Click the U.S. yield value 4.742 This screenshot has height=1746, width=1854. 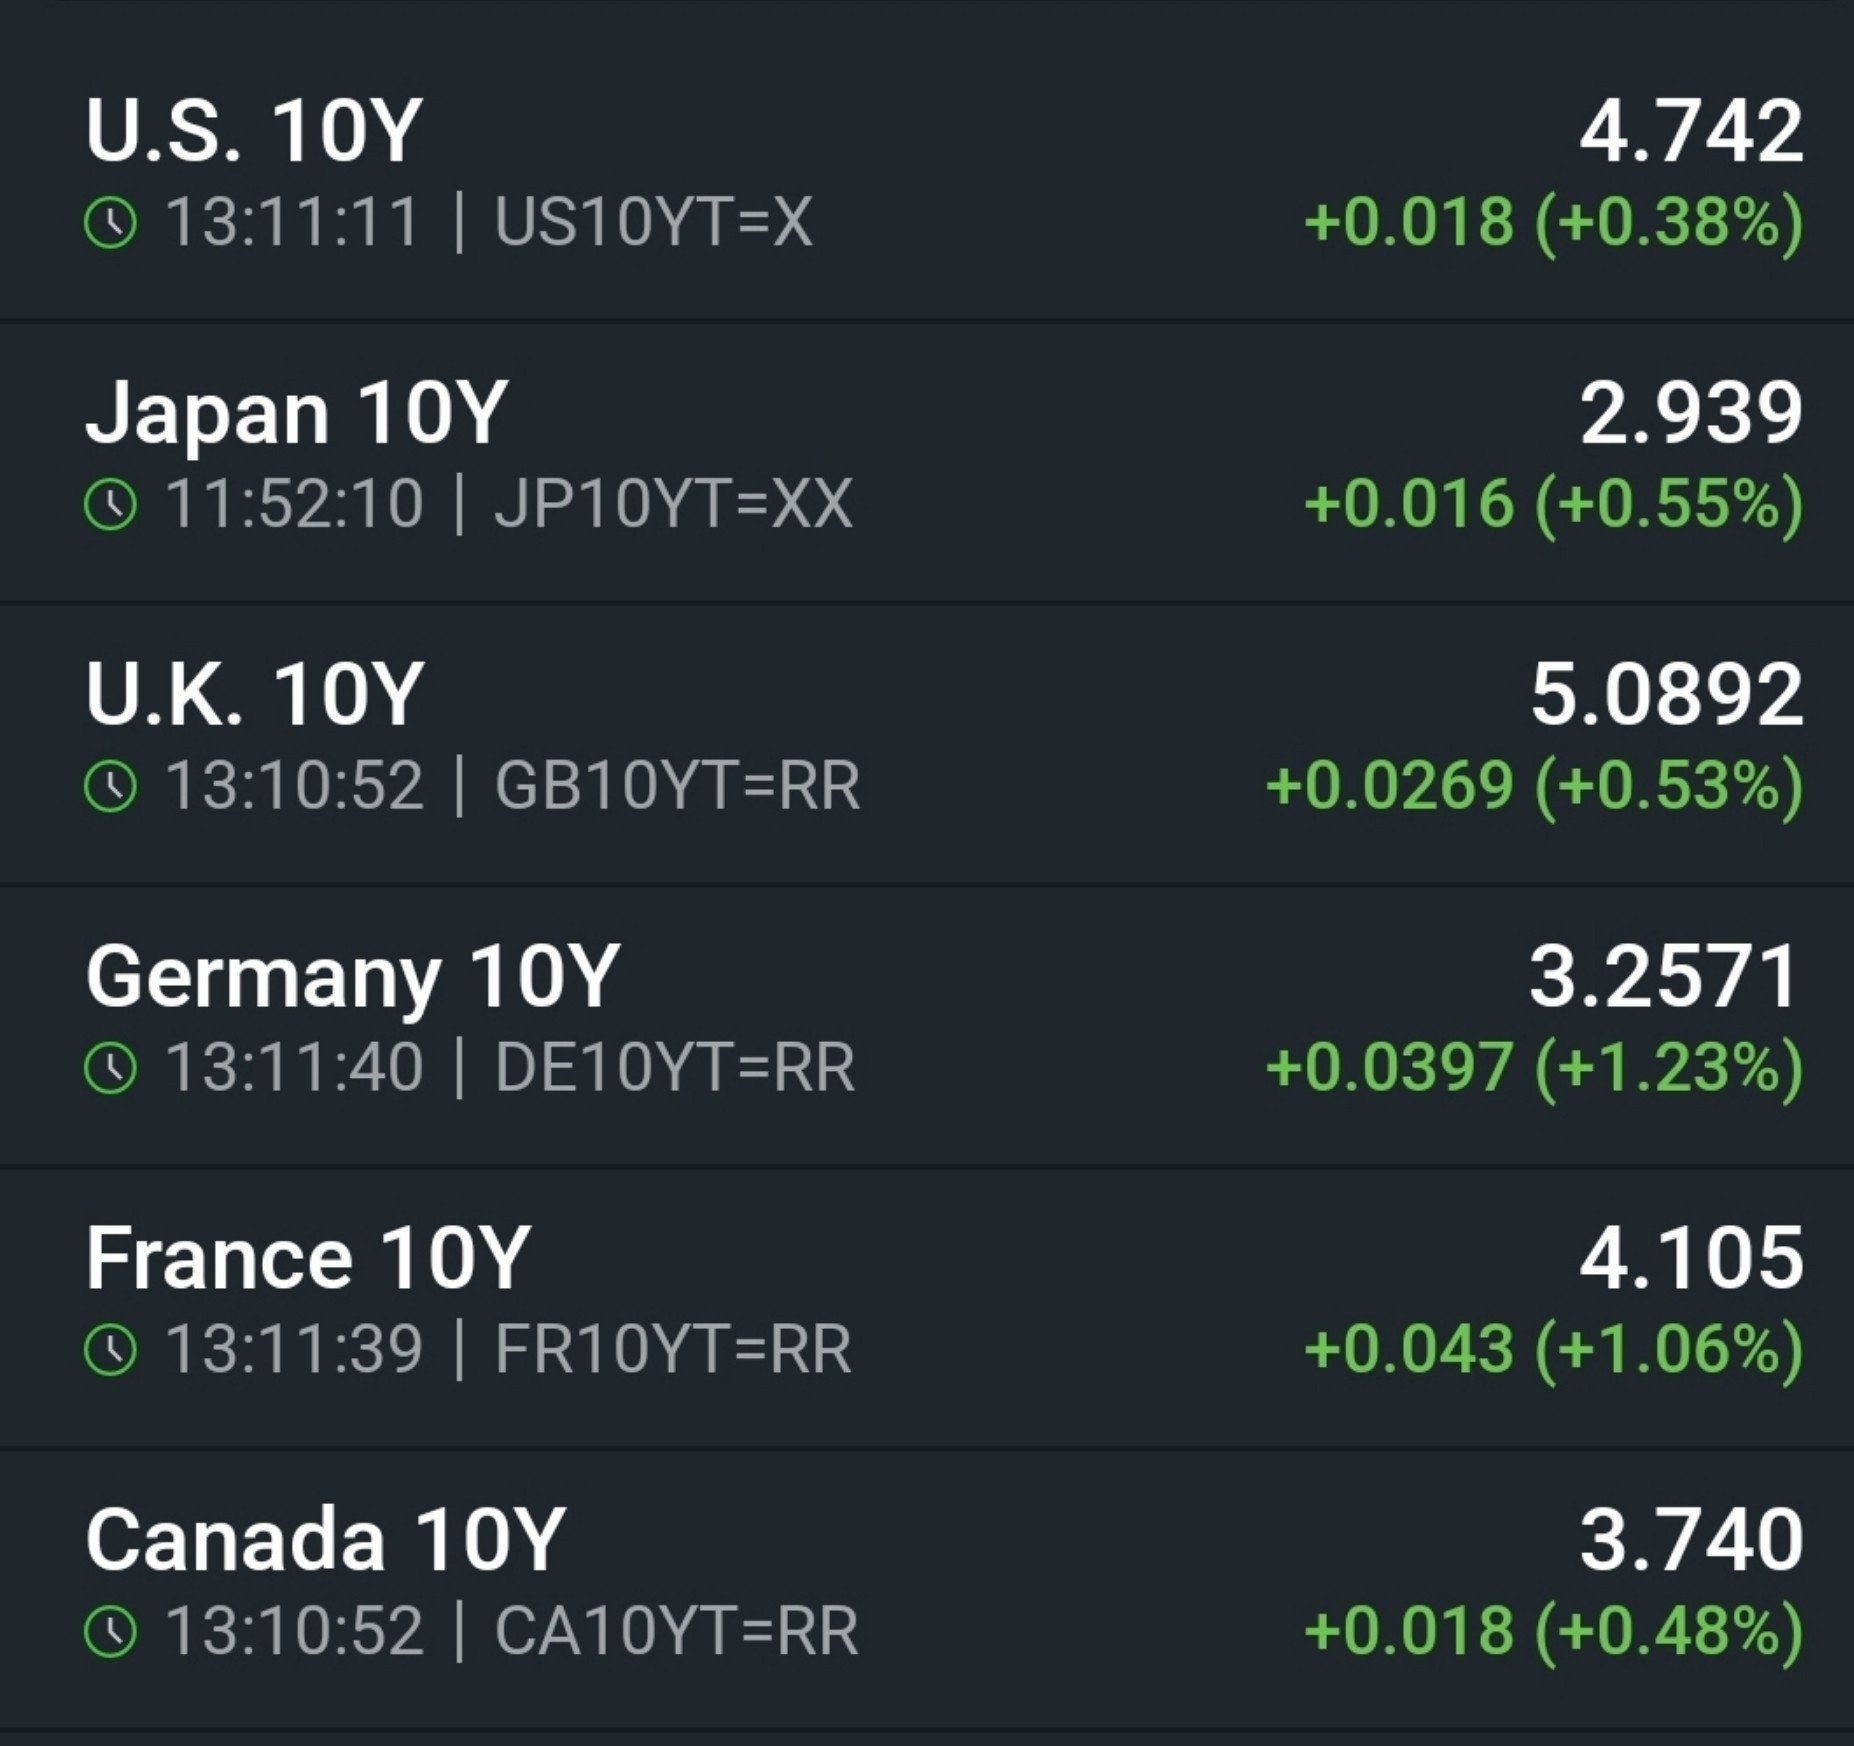point(1692,130)
